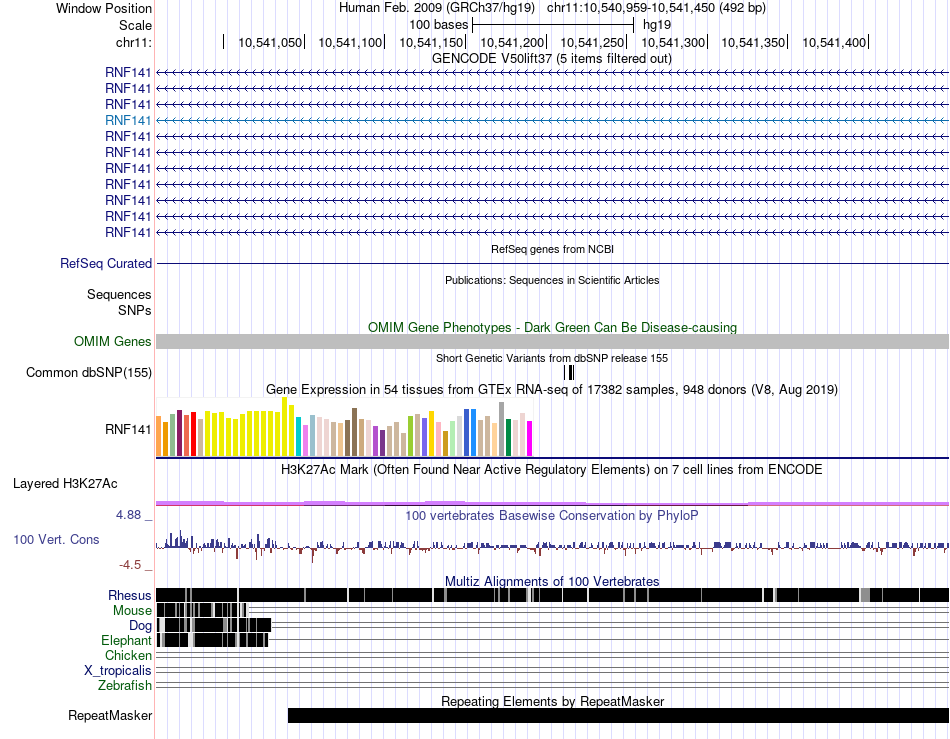Click the Dog alignment block

(214, 625)
